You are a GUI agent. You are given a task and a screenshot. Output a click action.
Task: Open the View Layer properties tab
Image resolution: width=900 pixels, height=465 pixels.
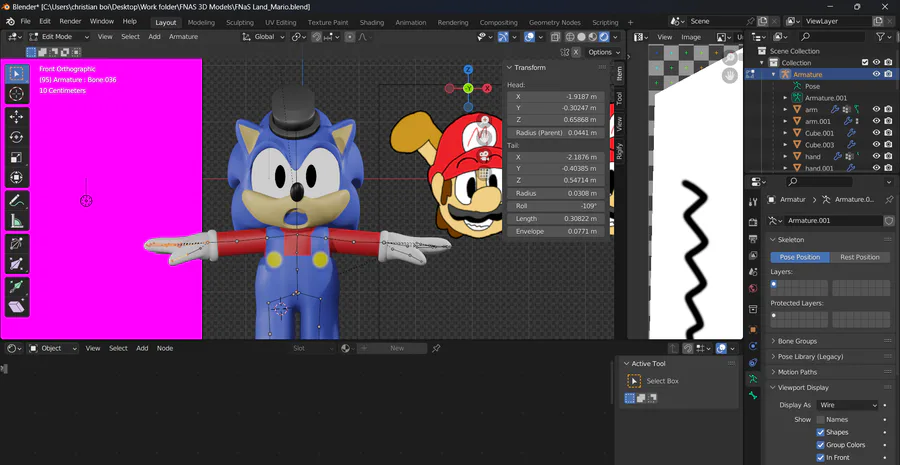pyautogui.click(x=753, y=255)
